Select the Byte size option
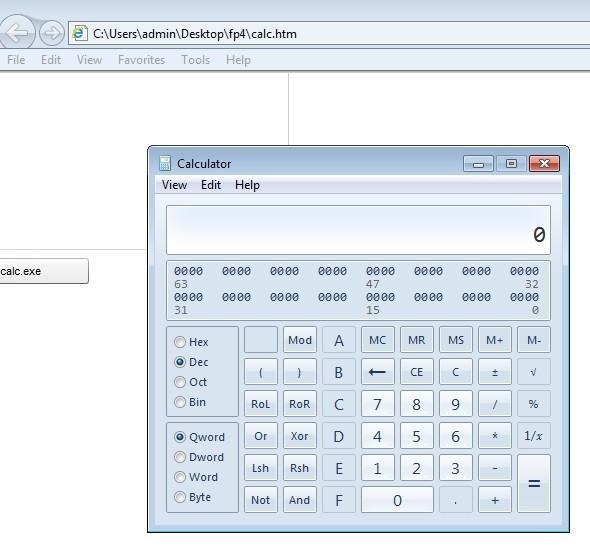 (180, 497)
